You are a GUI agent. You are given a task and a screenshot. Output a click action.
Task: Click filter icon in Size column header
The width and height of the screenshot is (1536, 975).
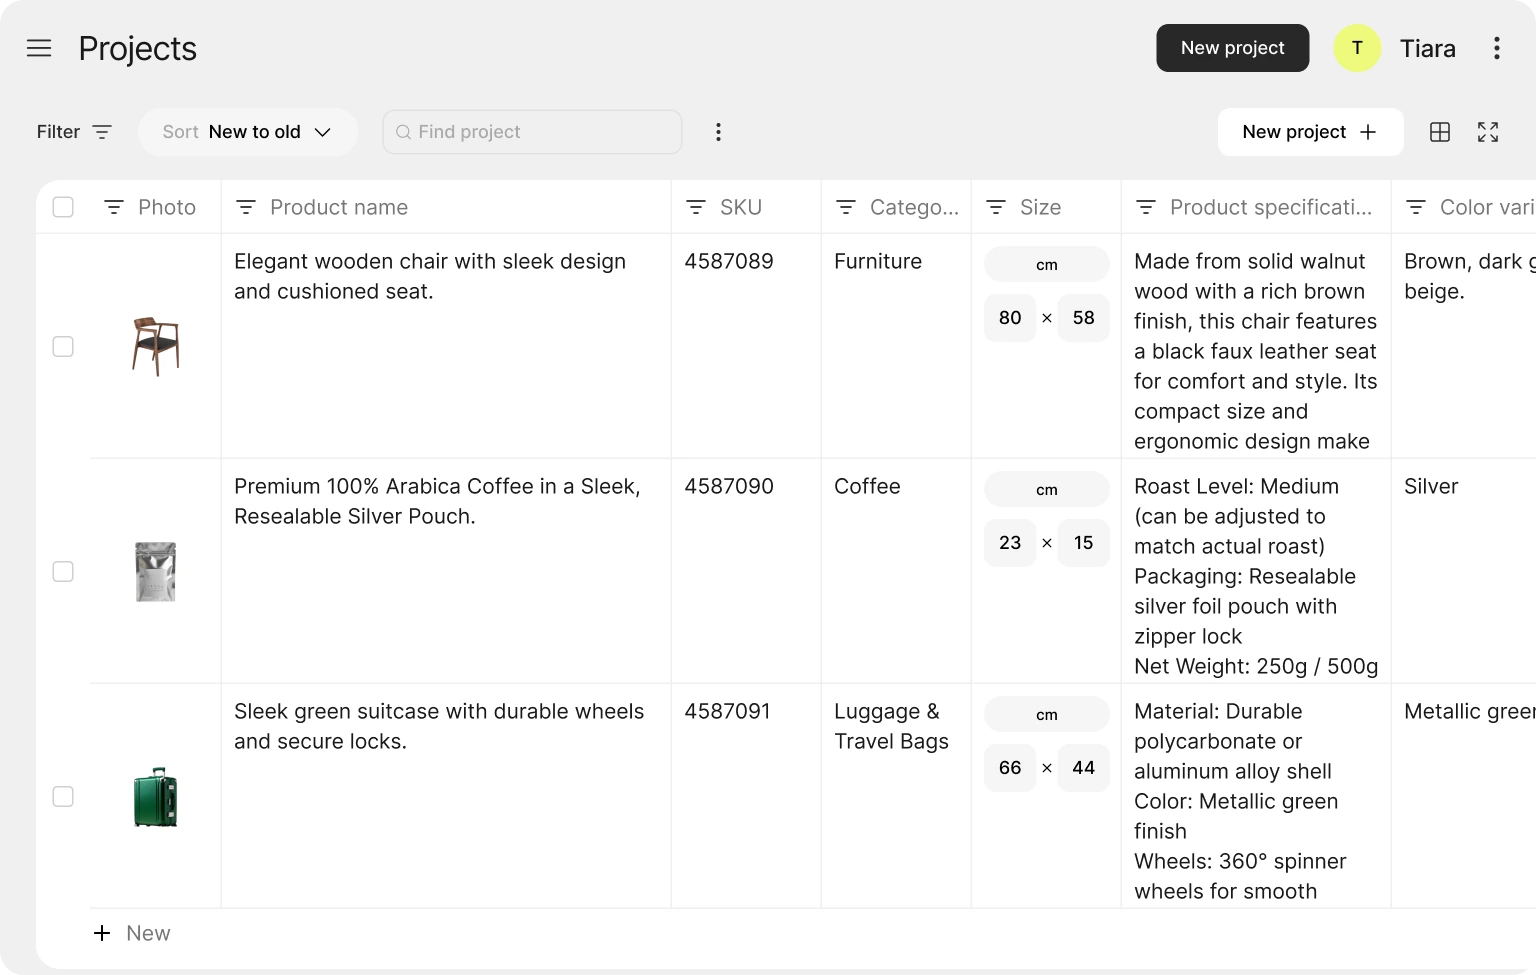pos(996,207)
